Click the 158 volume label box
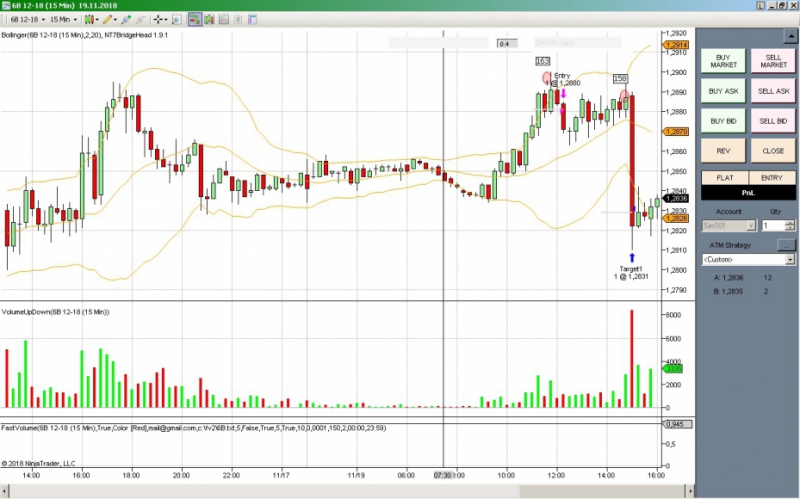800x499 pixels. tap(620, 79)
